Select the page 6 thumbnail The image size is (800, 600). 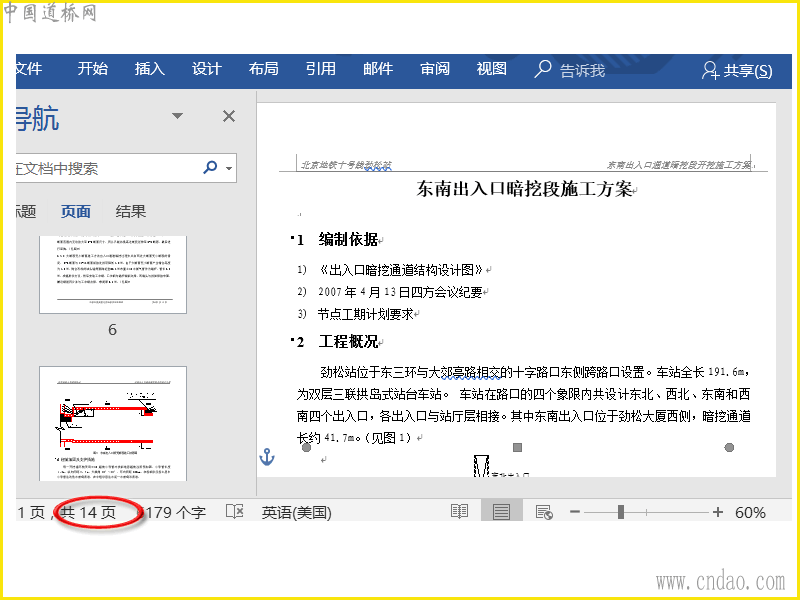(x=113, y=274)
